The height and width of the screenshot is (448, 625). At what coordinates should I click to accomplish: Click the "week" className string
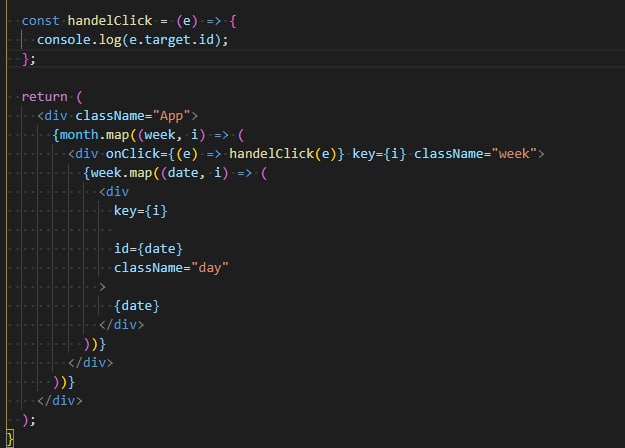tap(514, 154)
